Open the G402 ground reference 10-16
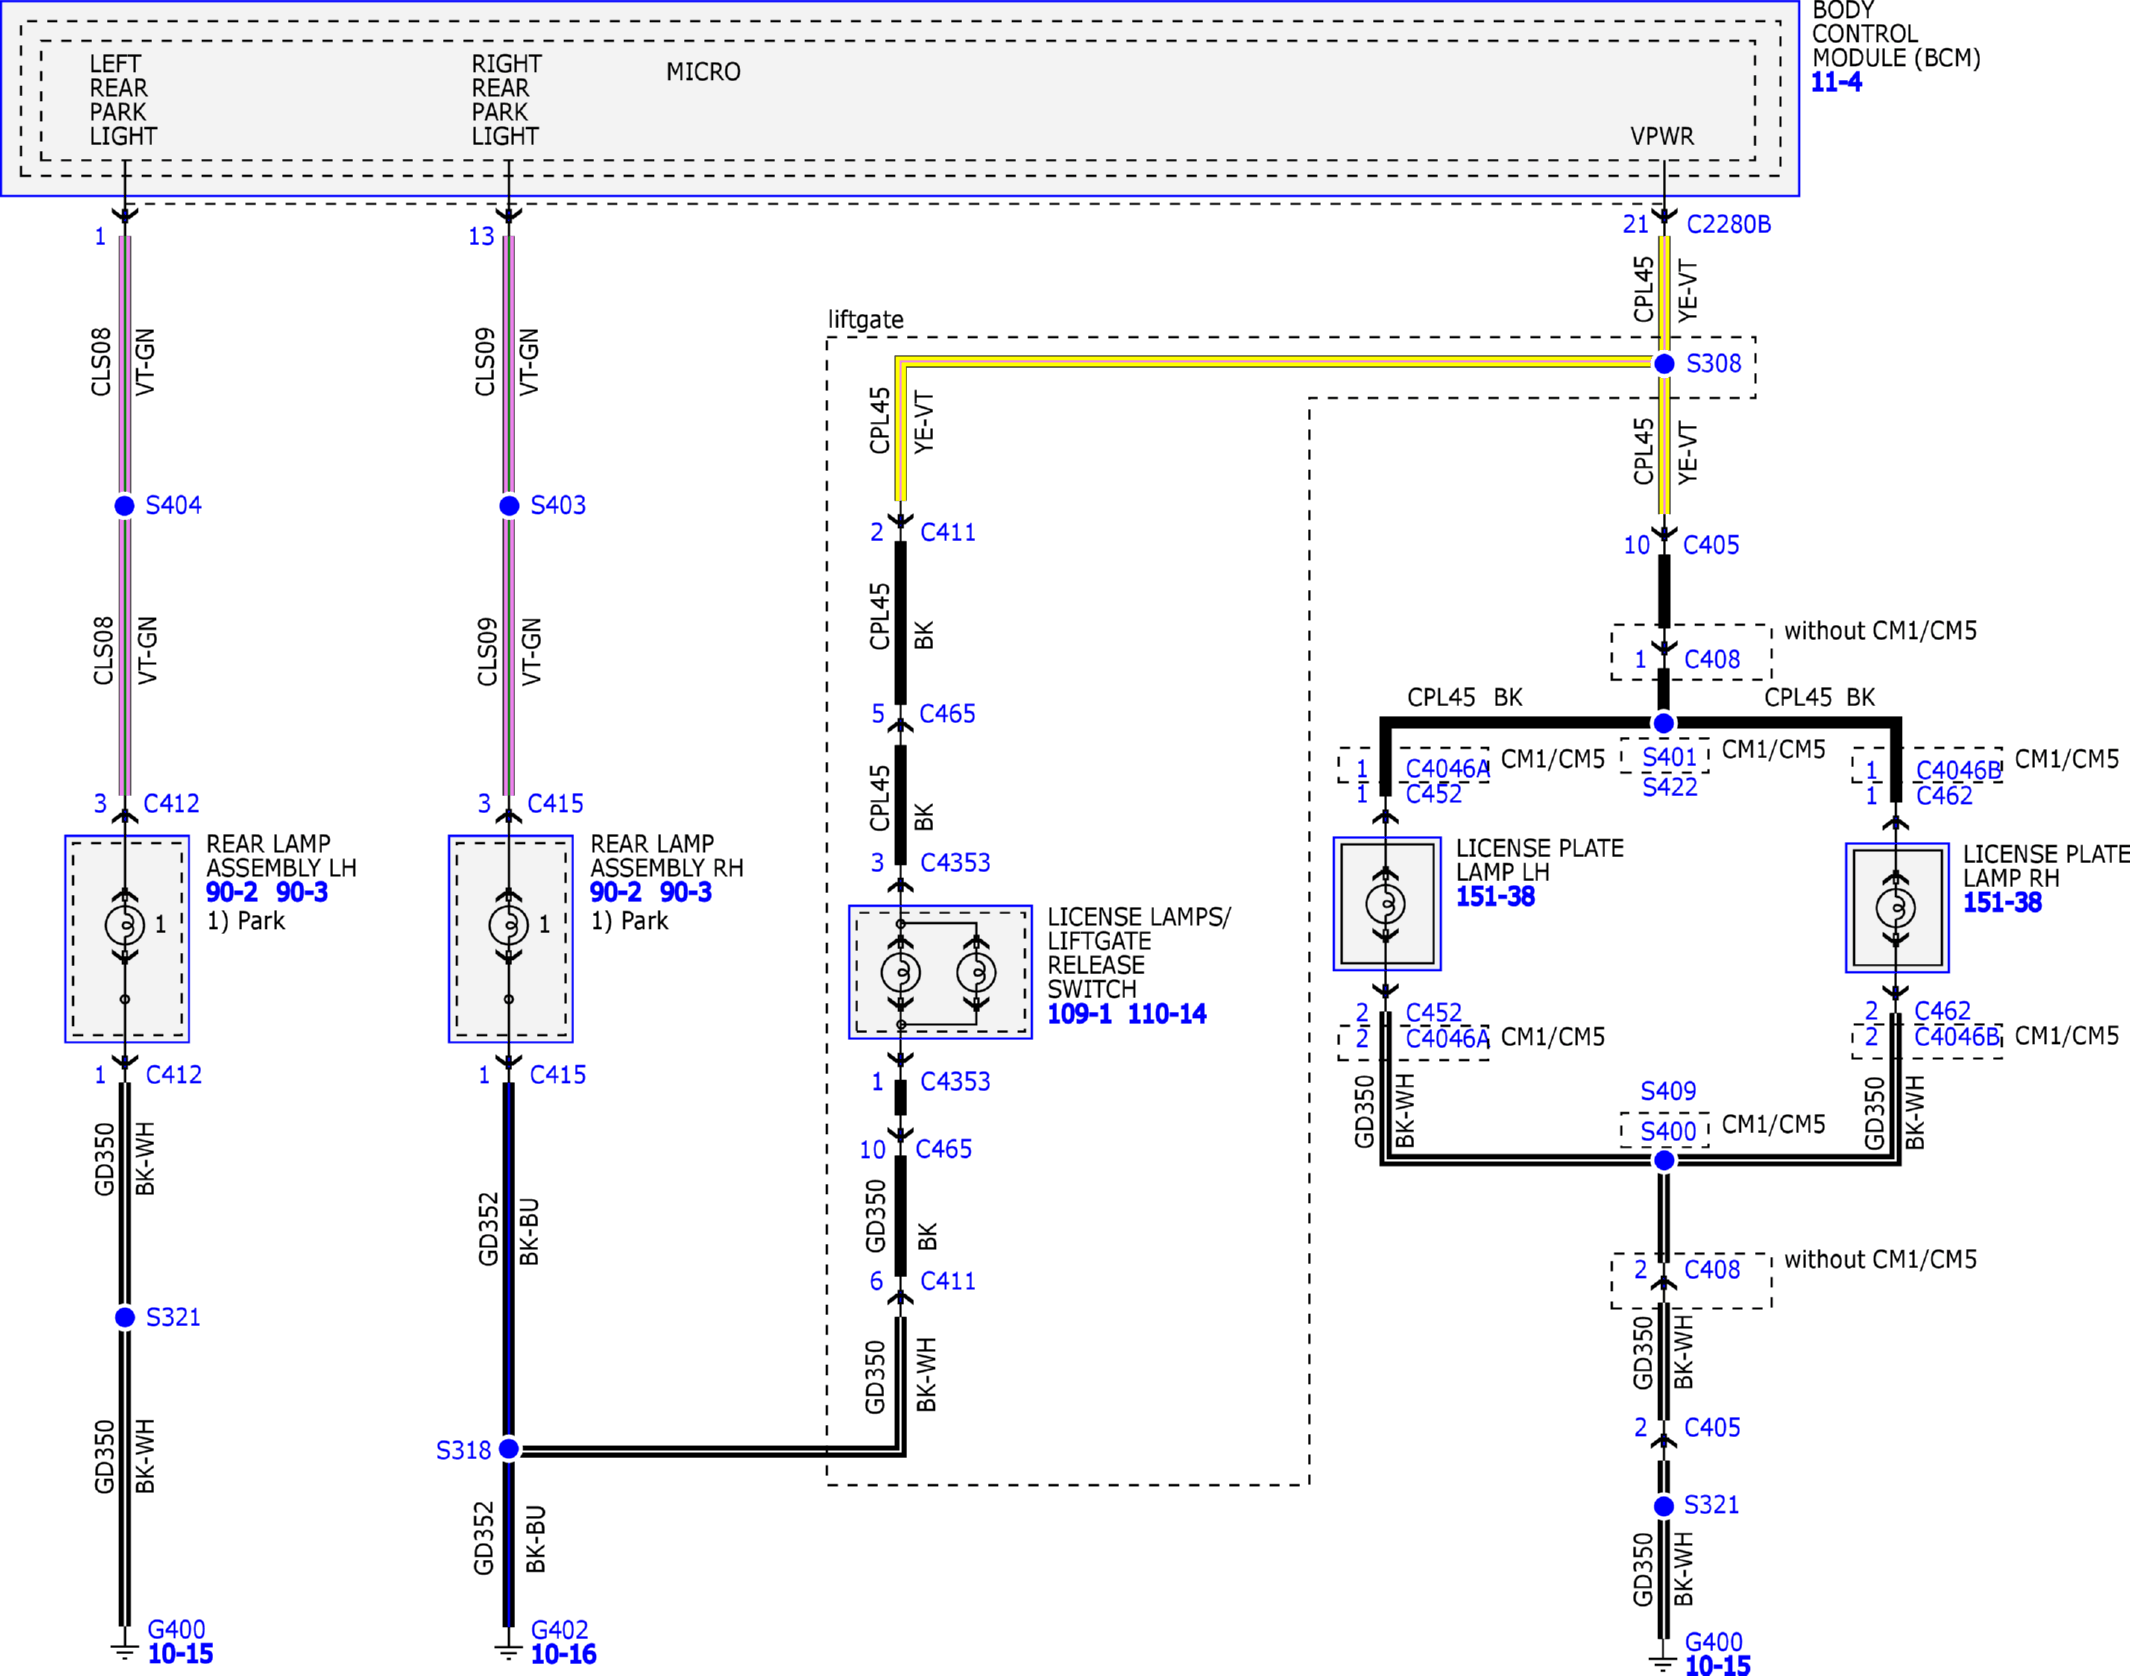Image resolution: width=2130 pixels, height=1676 pixels. (x=563, y=1655)
